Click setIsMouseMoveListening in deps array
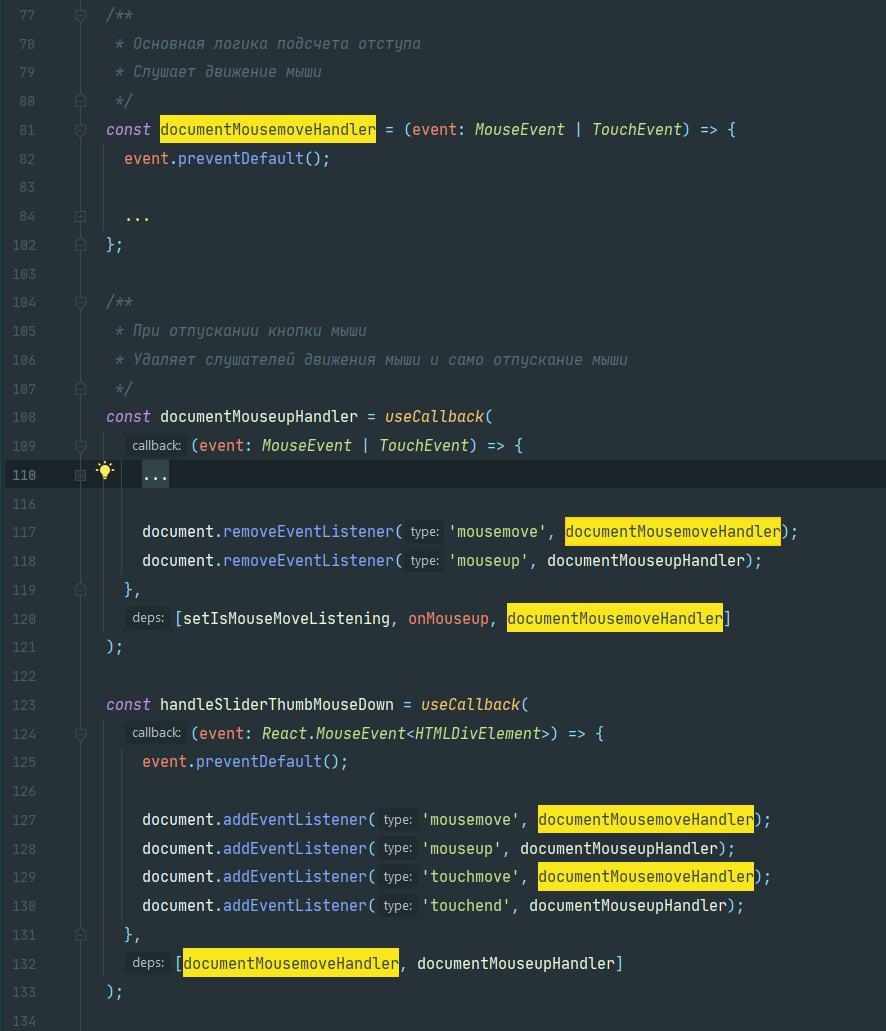This screenshot has height=1031, width=886. pos(286,618)
